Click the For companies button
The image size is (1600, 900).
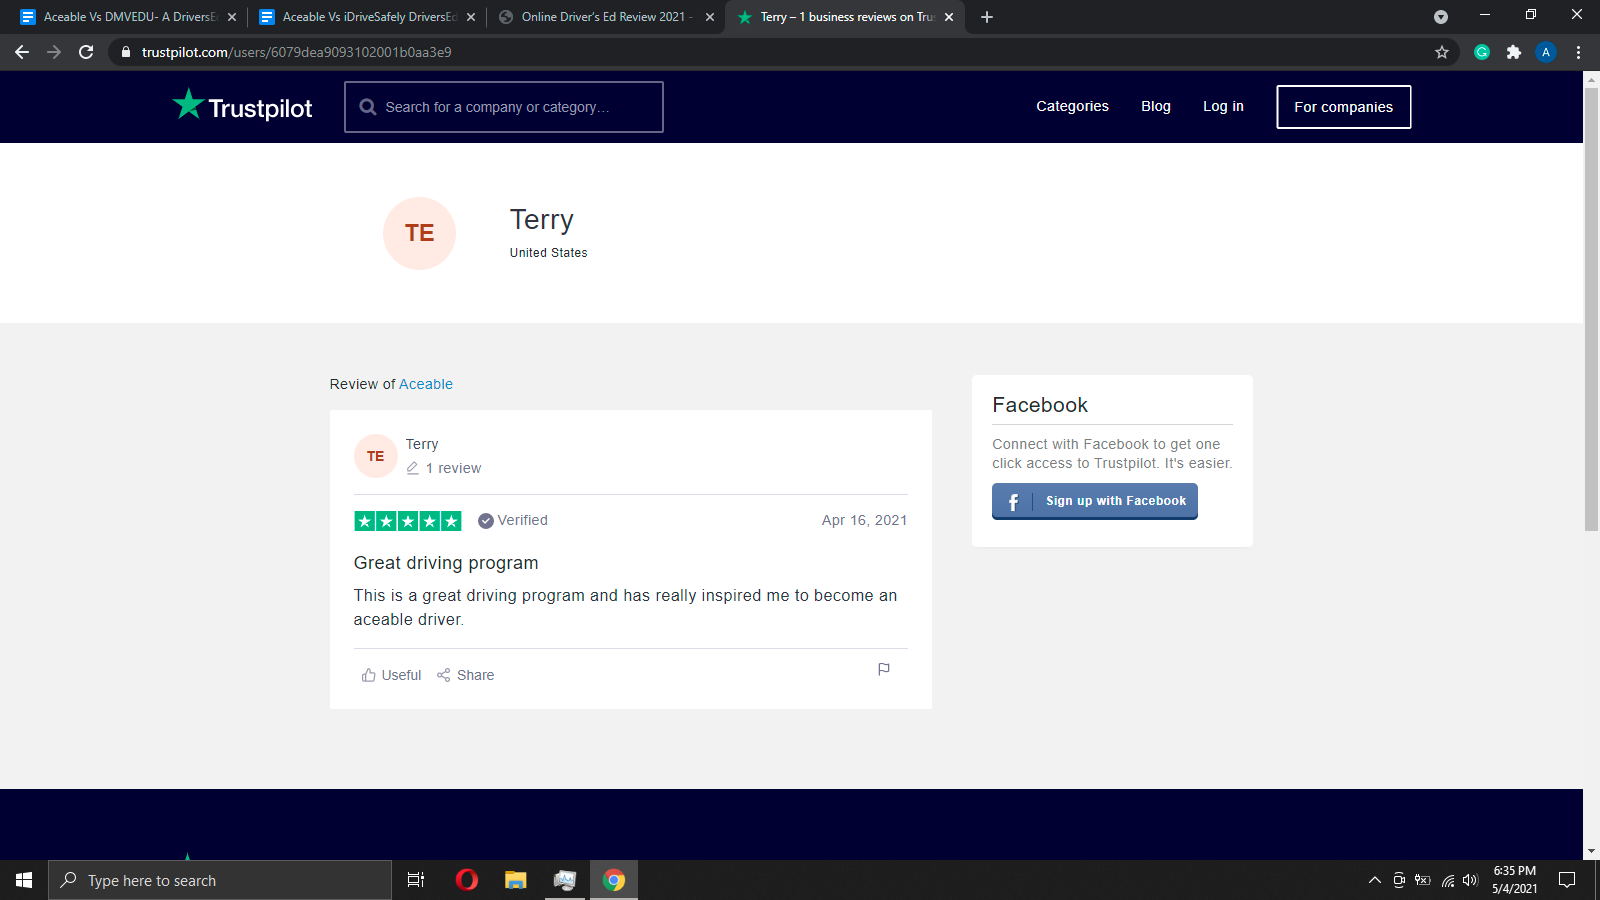pyautogui.click(x=1344, y=107)
